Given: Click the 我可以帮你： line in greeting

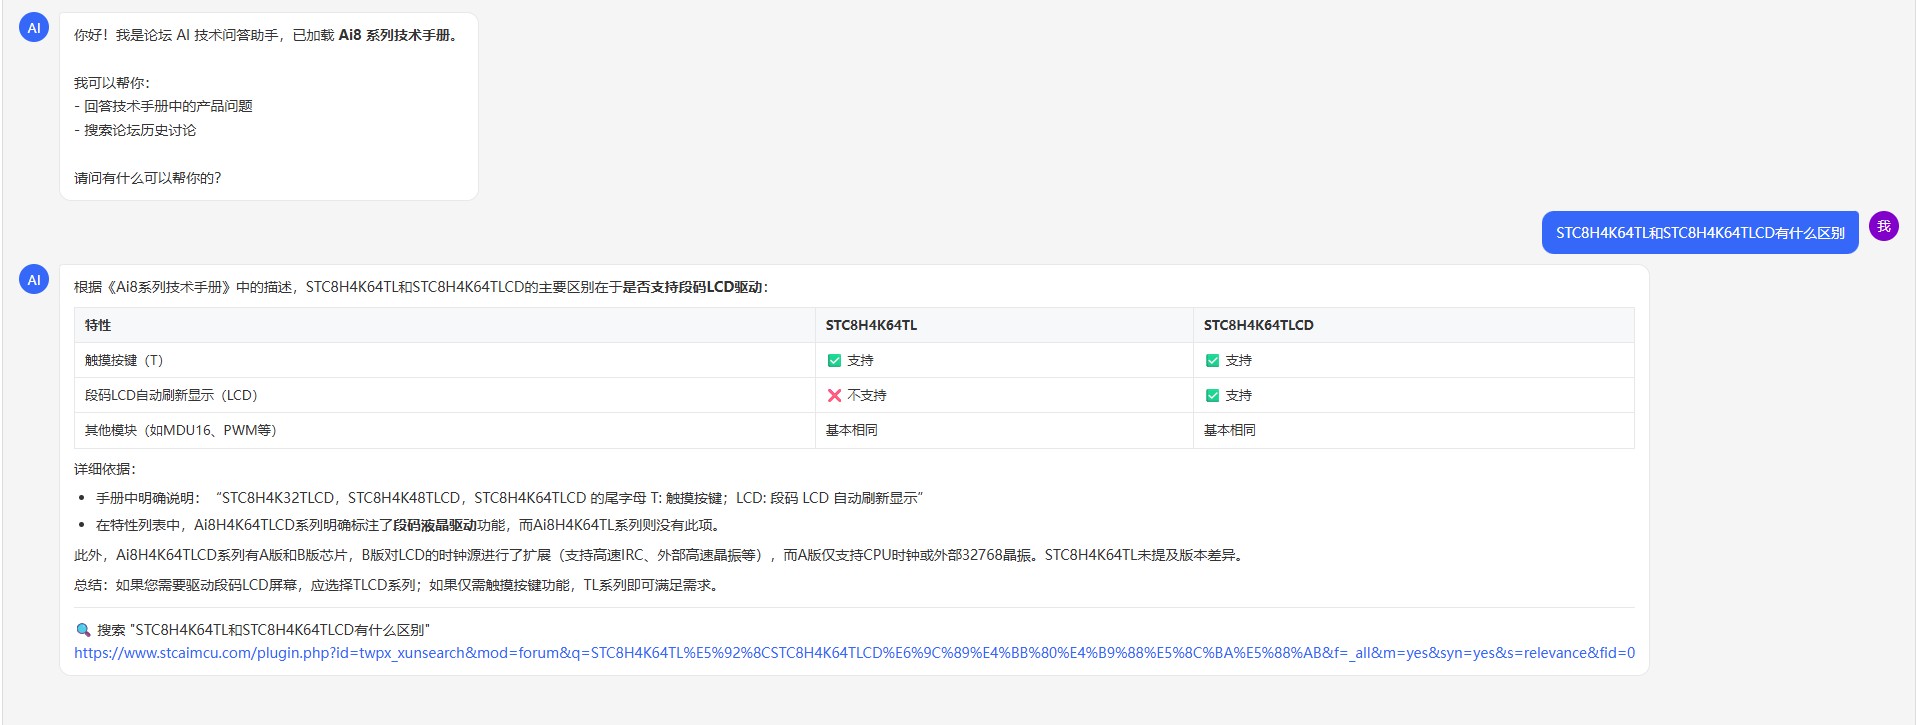Looking at the screenshot, I should 112,83.
